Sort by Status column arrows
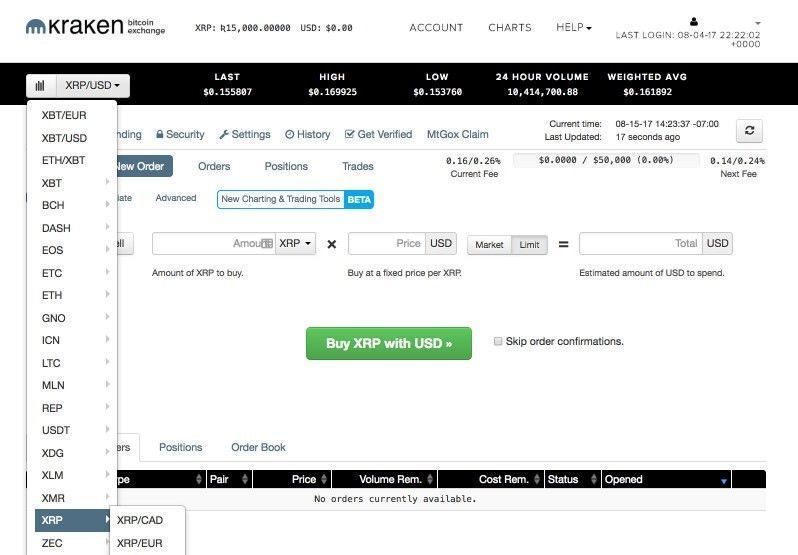This screenshot has height=555, width=798. (x=593, y=479)
